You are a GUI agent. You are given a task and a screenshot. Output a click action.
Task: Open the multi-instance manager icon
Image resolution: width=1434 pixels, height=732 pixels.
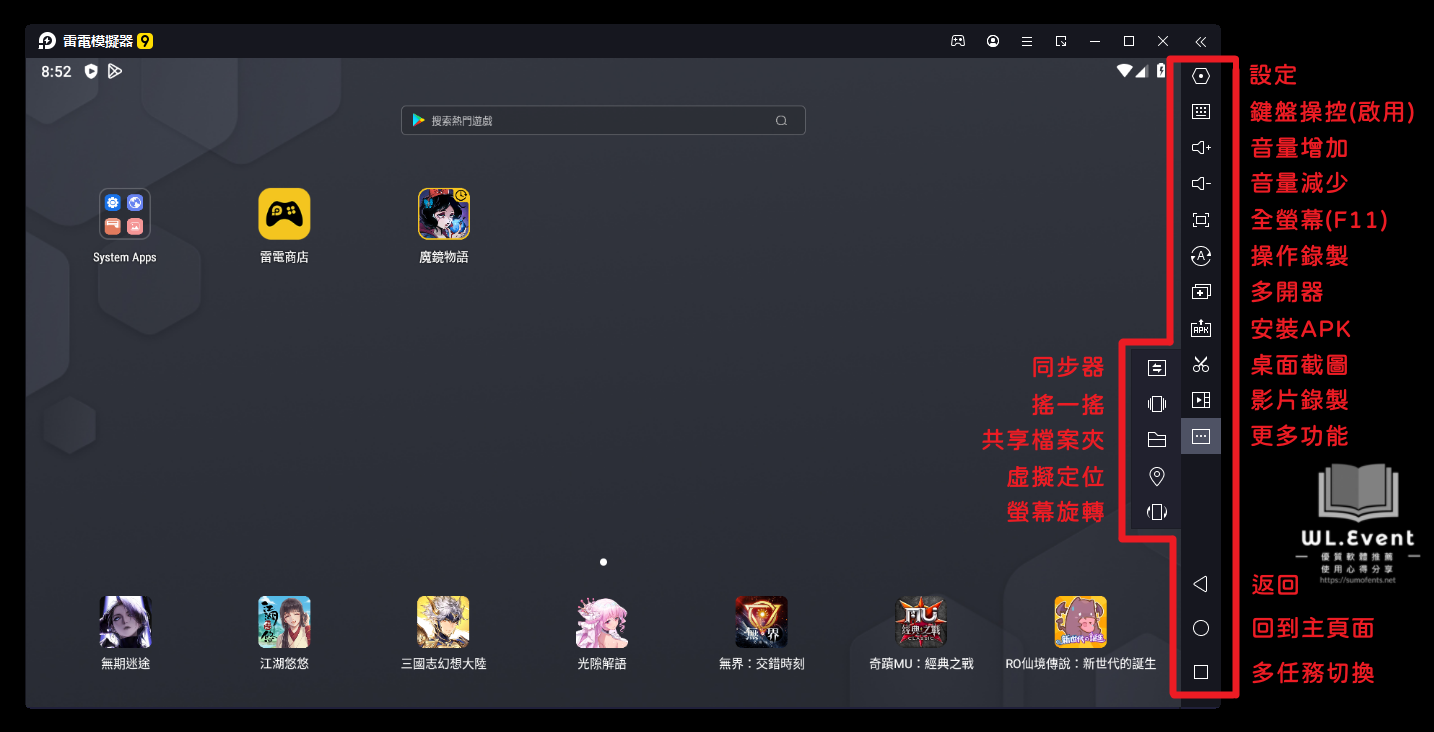1201,292
